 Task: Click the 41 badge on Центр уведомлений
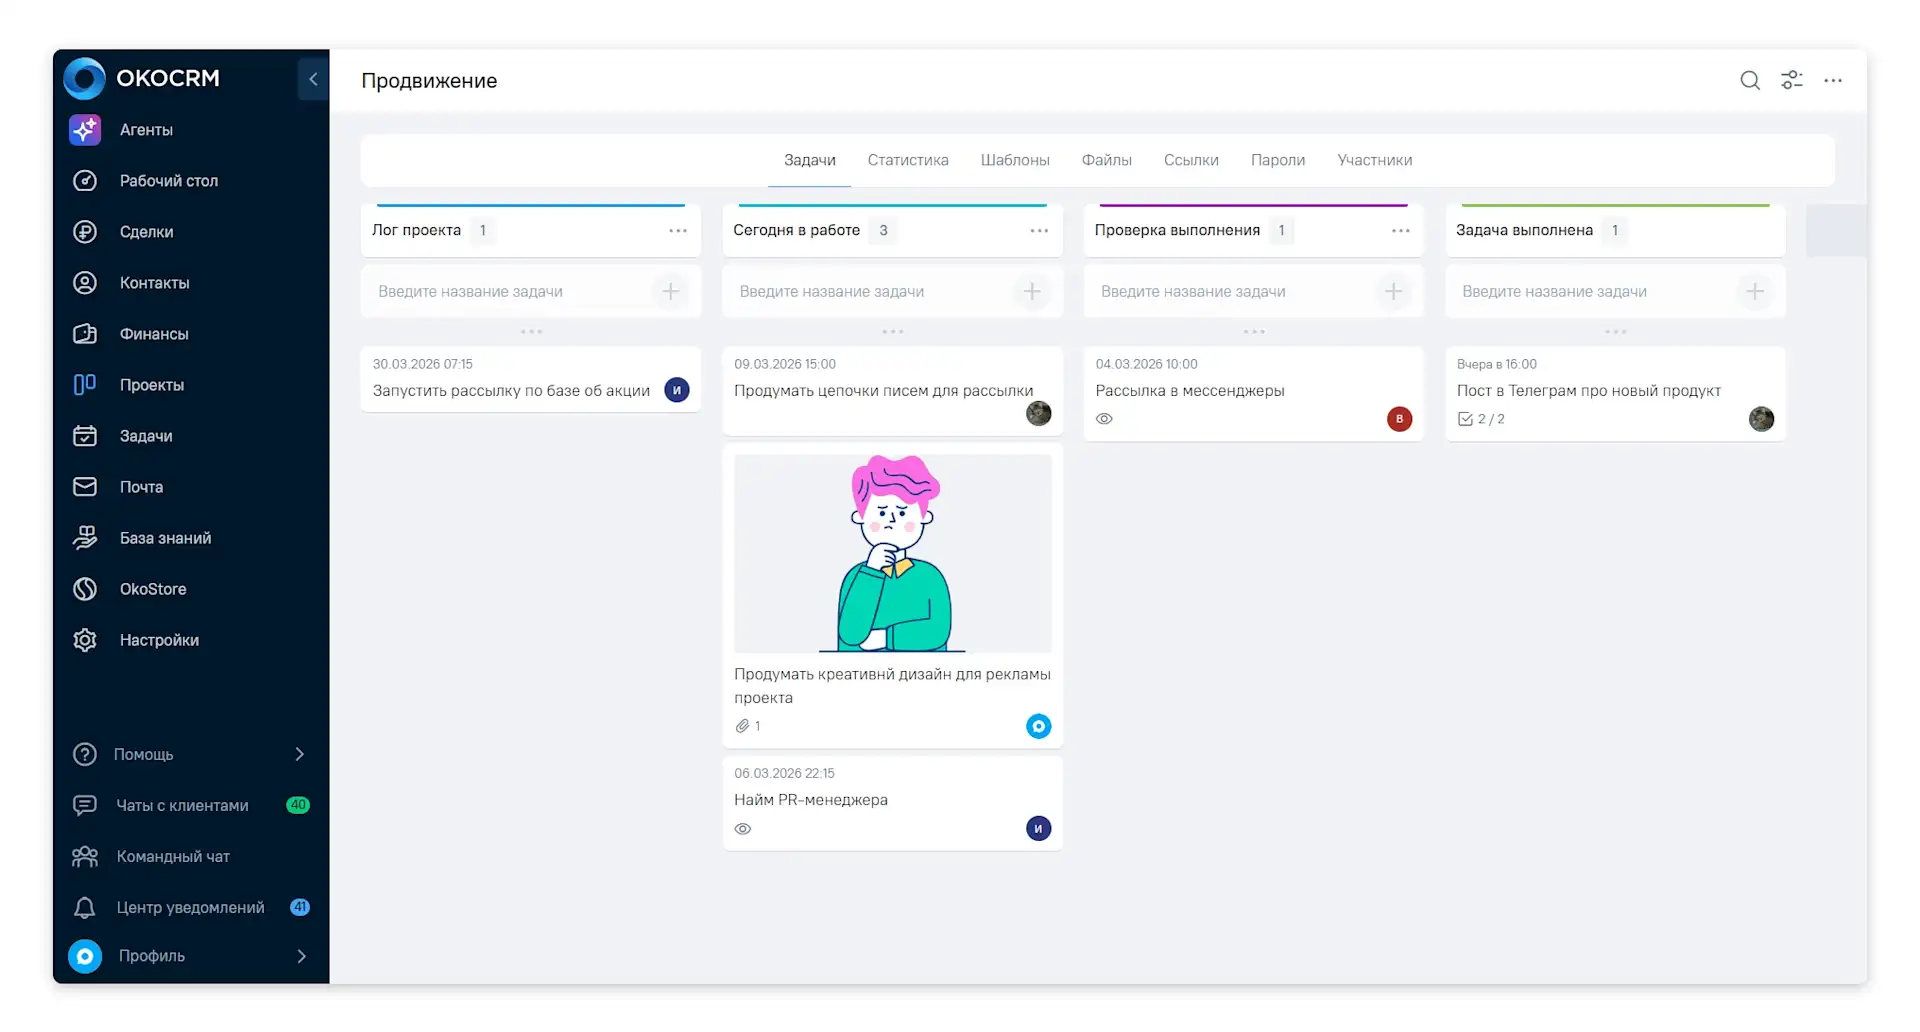coord(300,908)
